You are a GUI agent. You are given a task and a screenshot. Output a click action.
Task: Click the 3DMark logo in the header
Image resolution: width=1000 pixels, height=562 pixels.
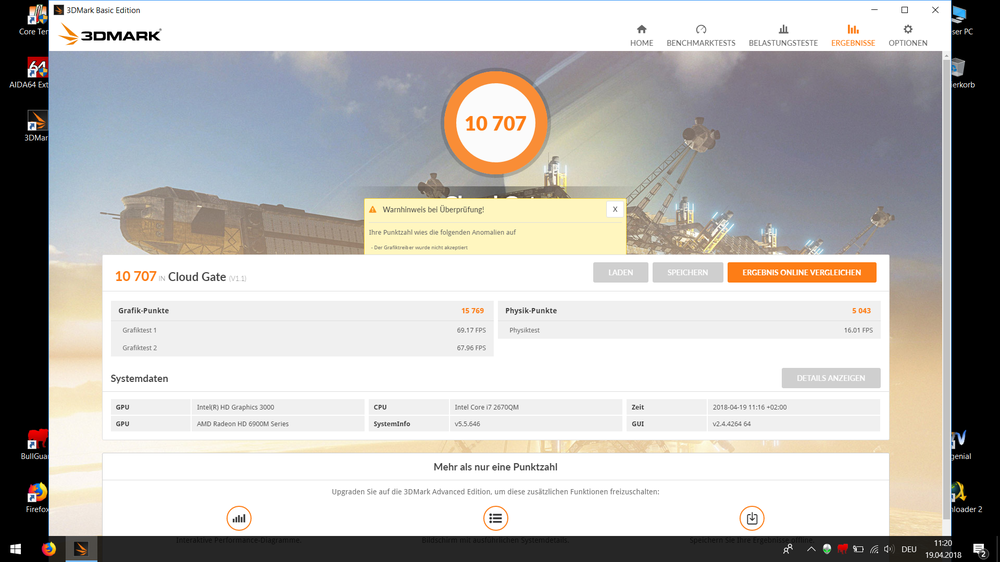click(x=110, y=35)
